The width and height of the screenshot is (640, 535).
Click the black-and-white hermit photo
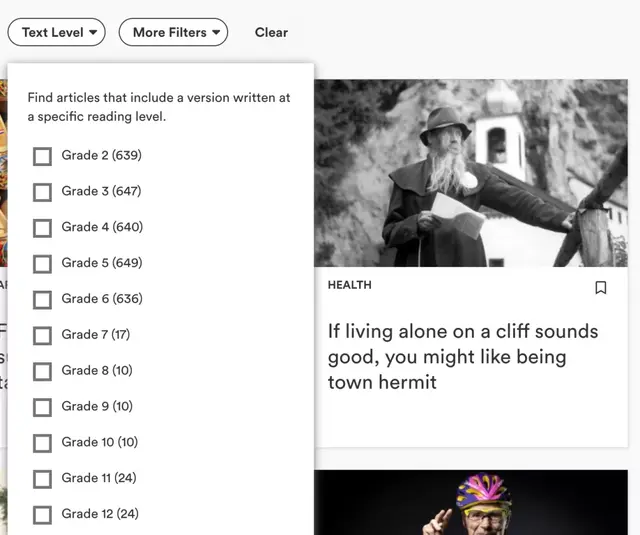[x=471, y=173]
